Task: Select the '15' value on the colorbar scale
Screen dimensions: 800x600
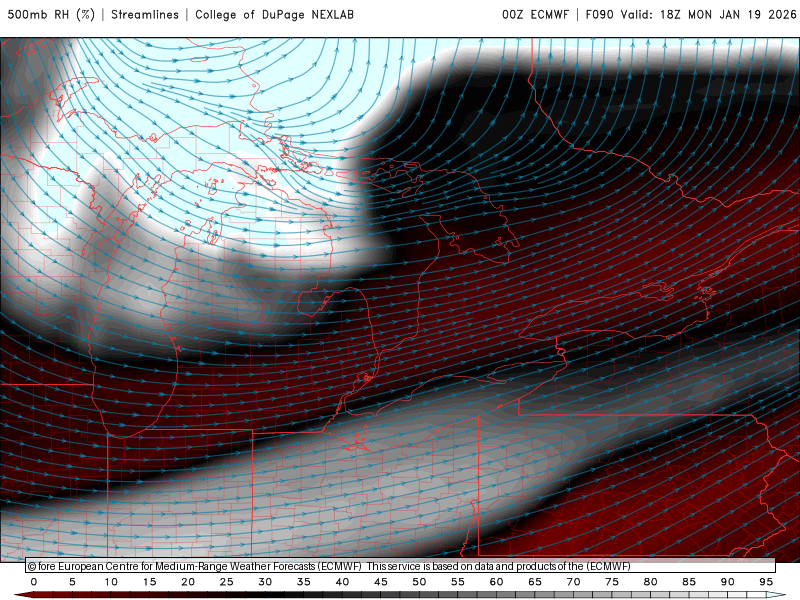Action: [x=149, y=582]
